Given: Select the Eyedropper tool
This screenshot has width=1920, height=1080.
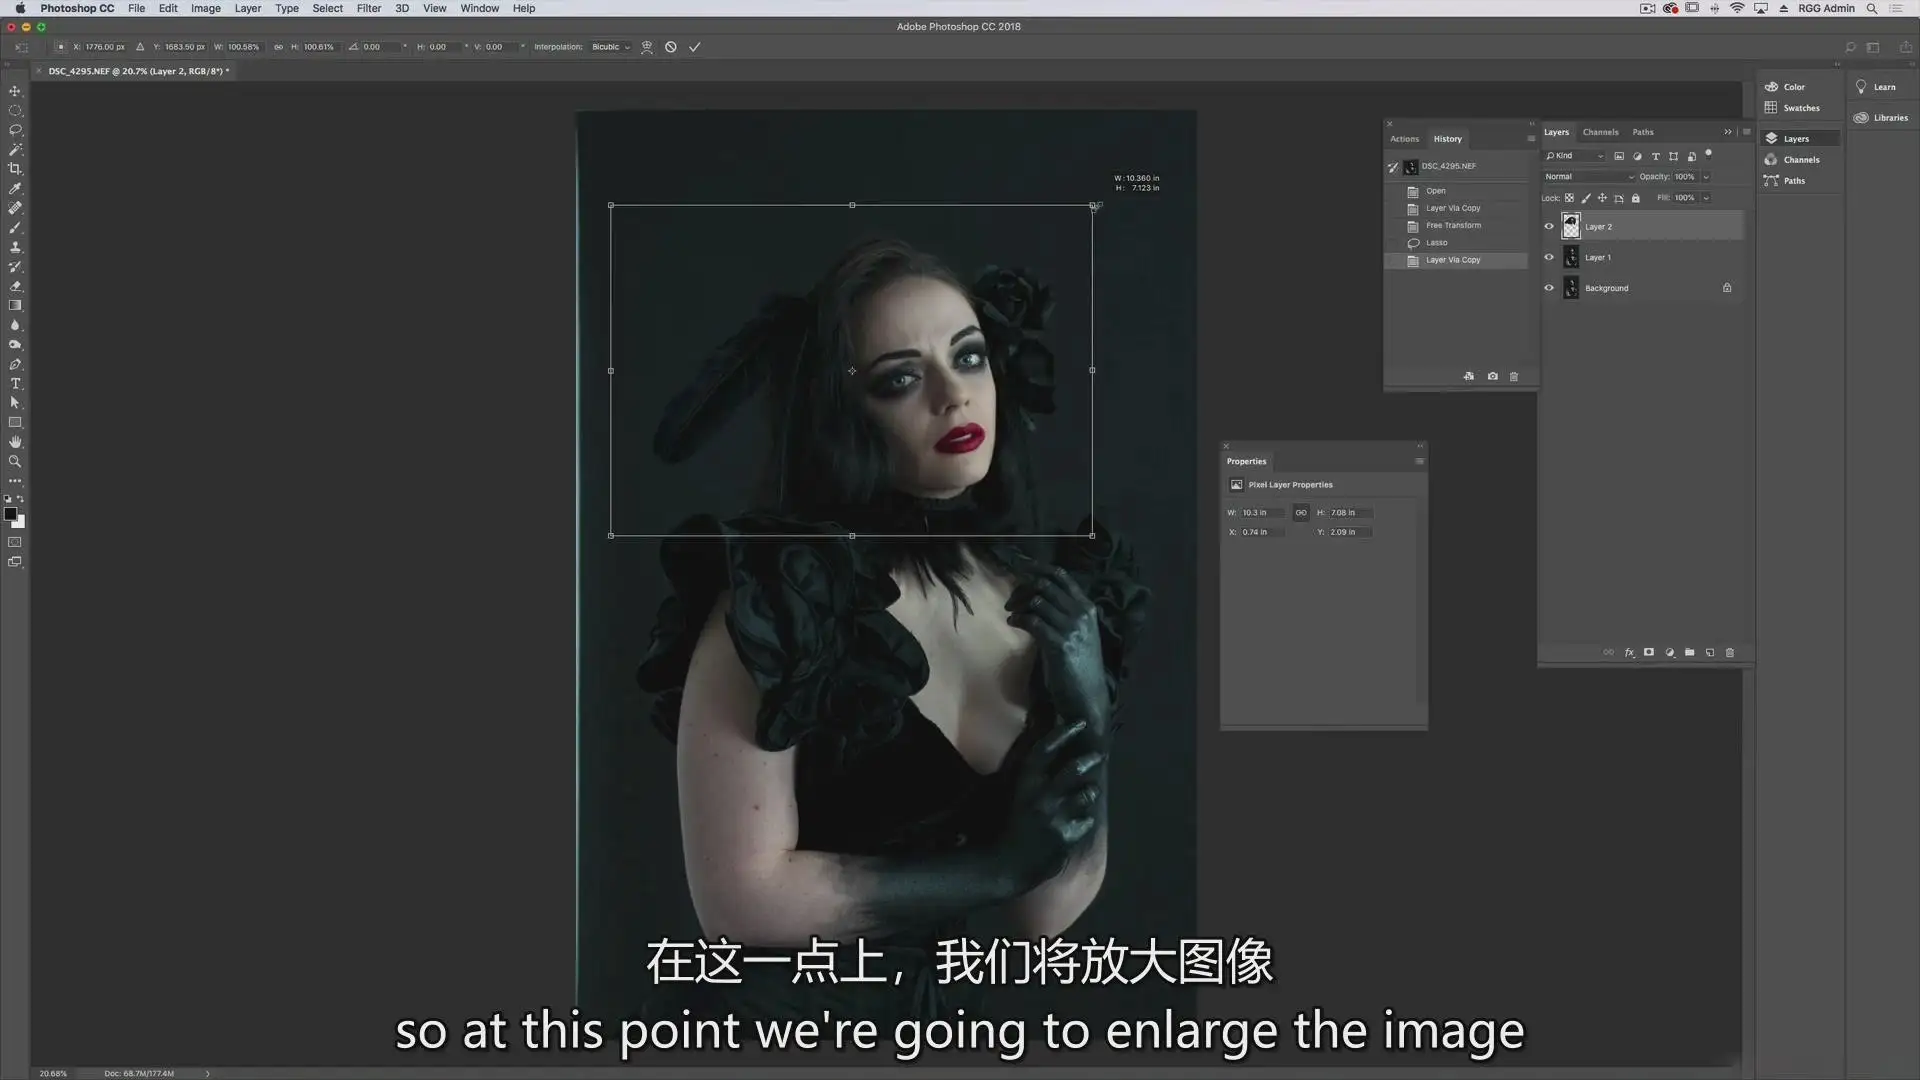Looking at the screenshot, I should point(15,188).
